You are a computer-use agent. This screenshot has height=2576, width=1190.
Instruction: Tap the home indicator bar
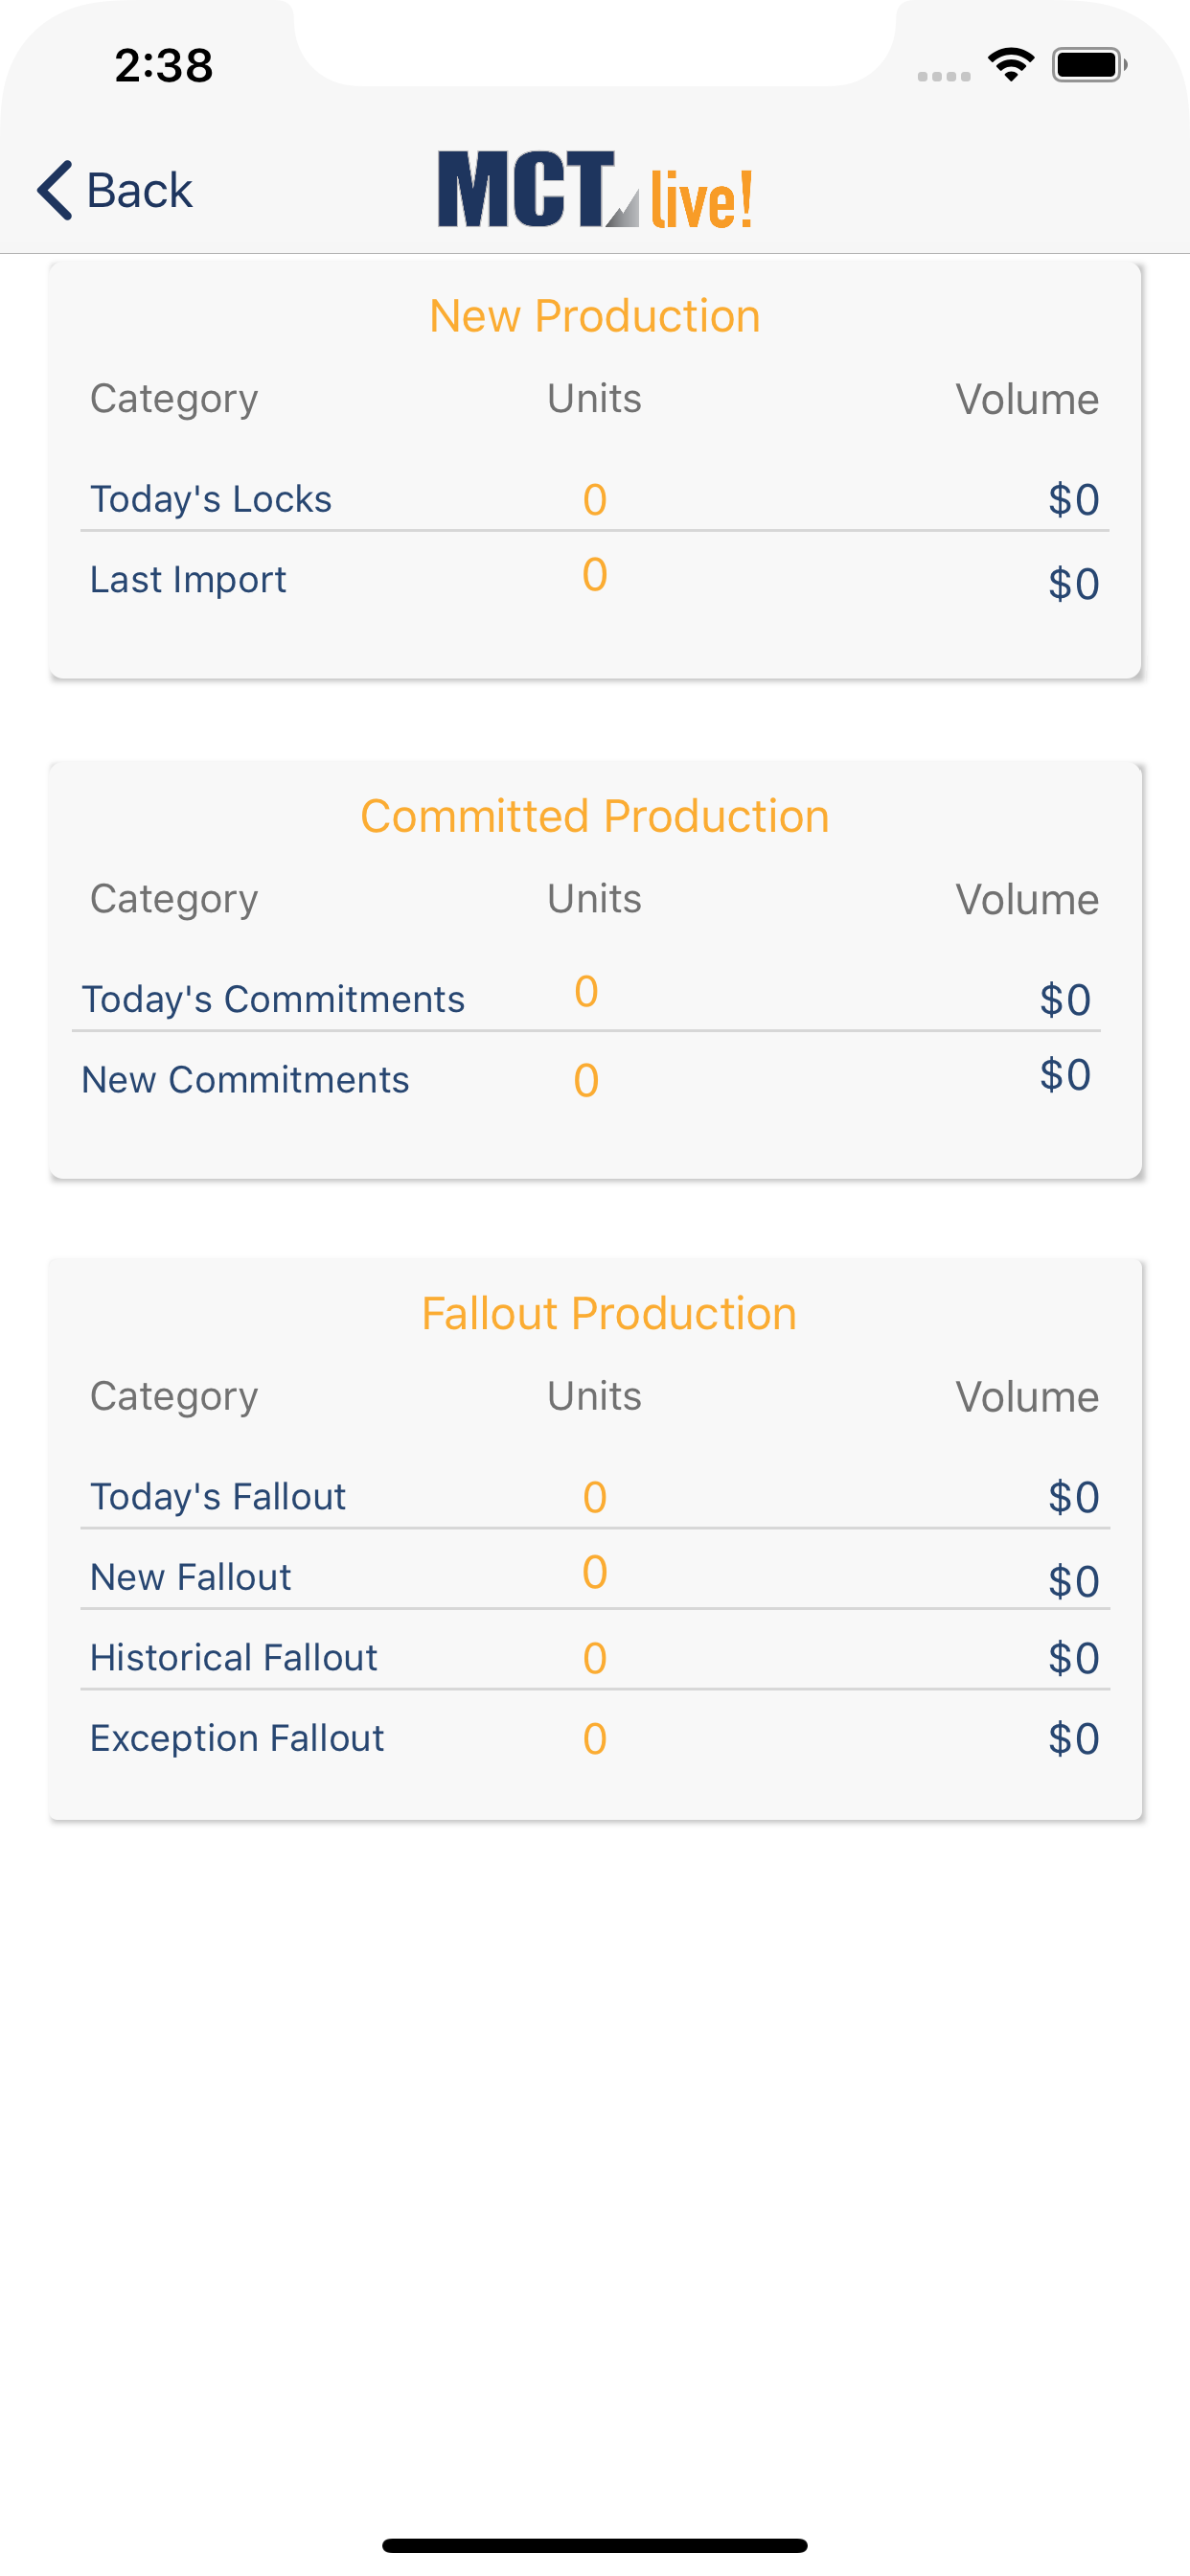pos(595,2545)
